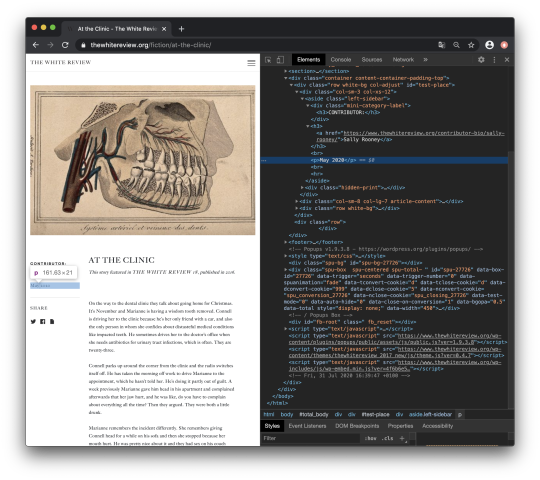Click the translate page icon
This screenshot has width=540, height=480.
point(442,45)
